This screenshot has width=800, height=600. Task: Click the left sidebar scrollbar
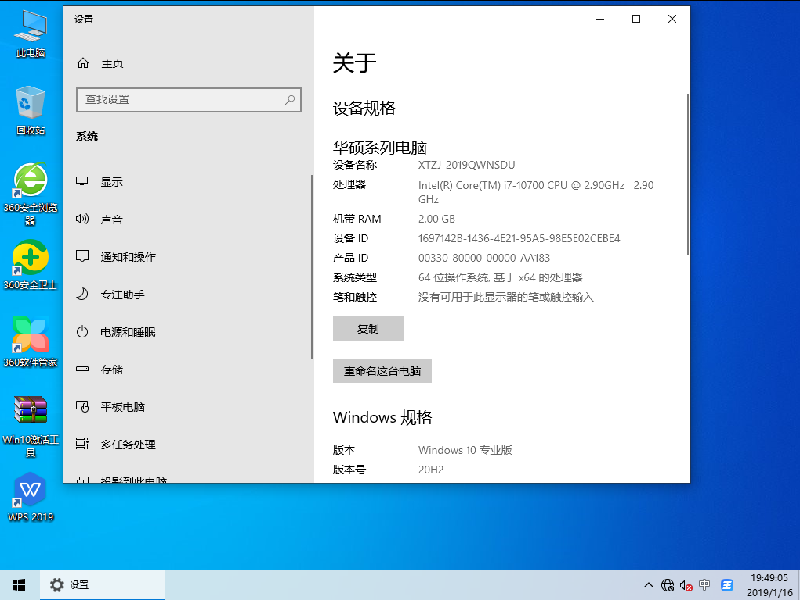tap(311, 266)
